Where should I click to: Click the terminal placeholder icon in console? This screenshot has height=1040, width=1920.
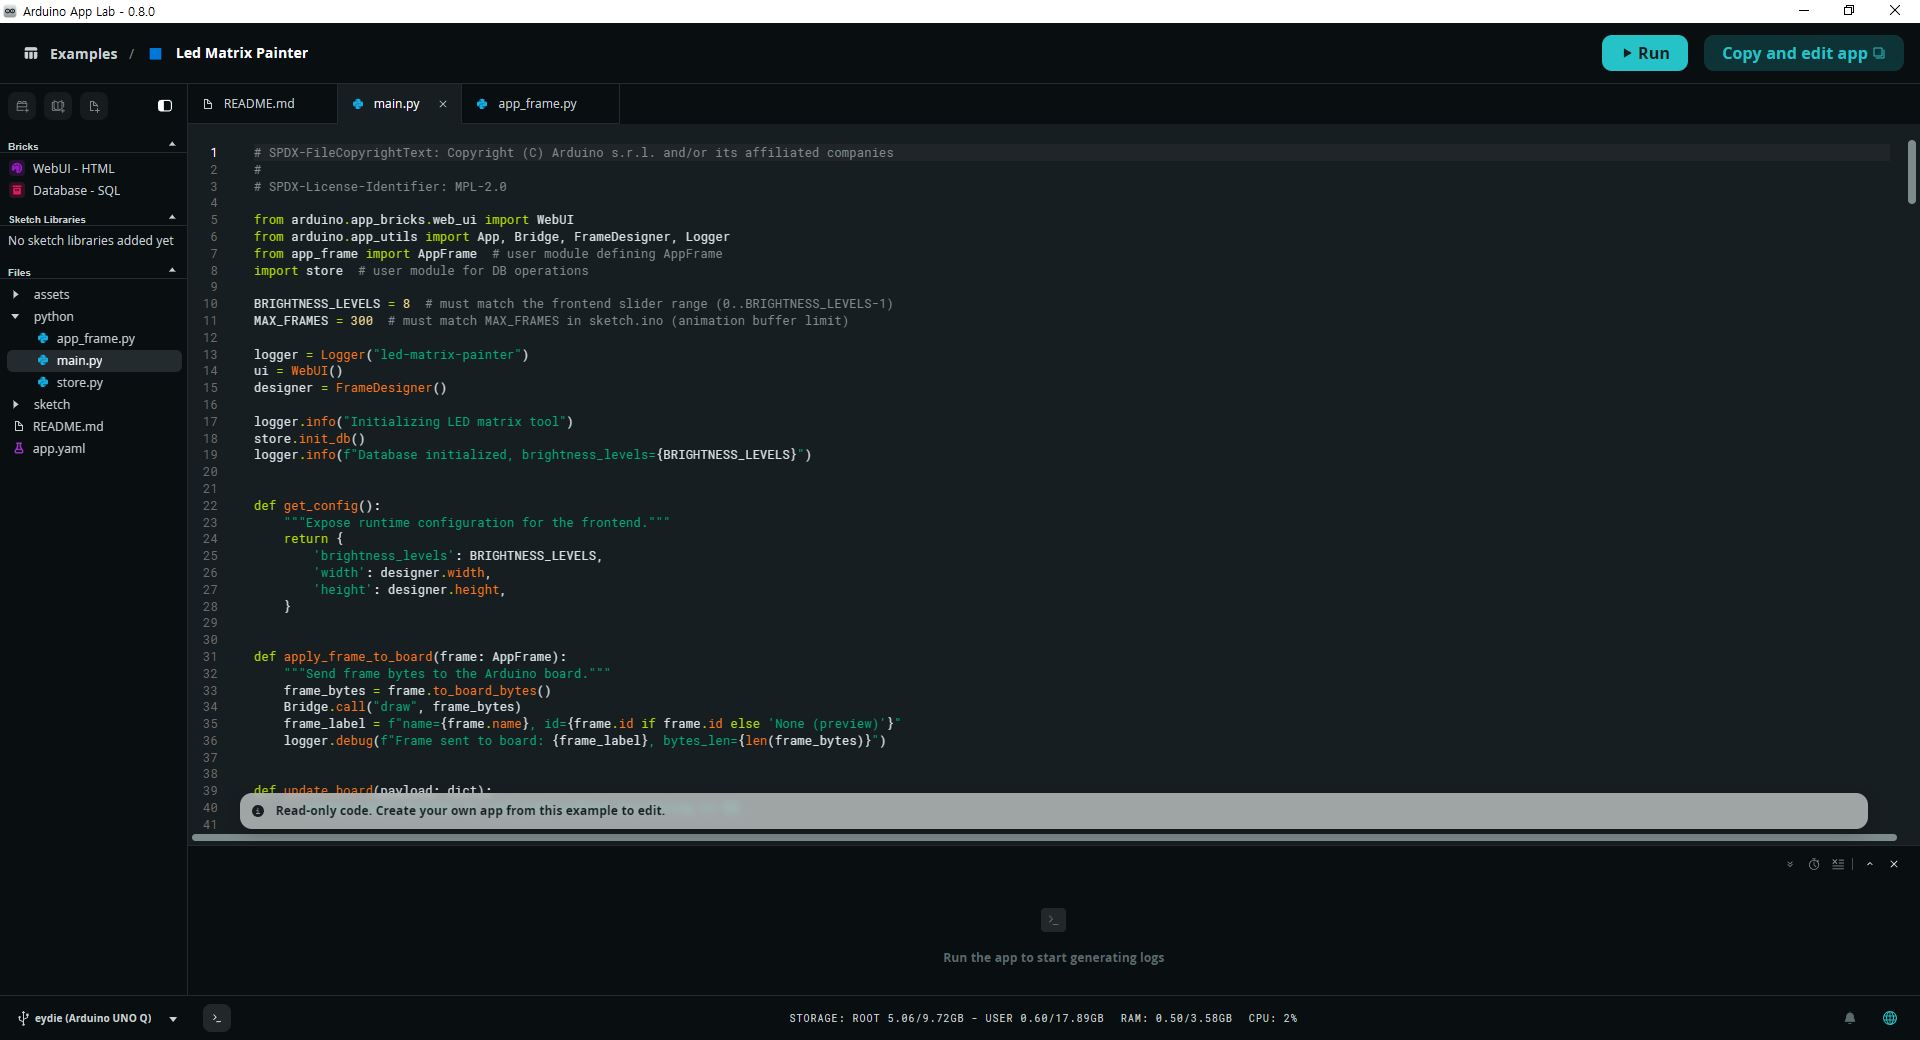pyautogui.click(x=1053, y=920)
